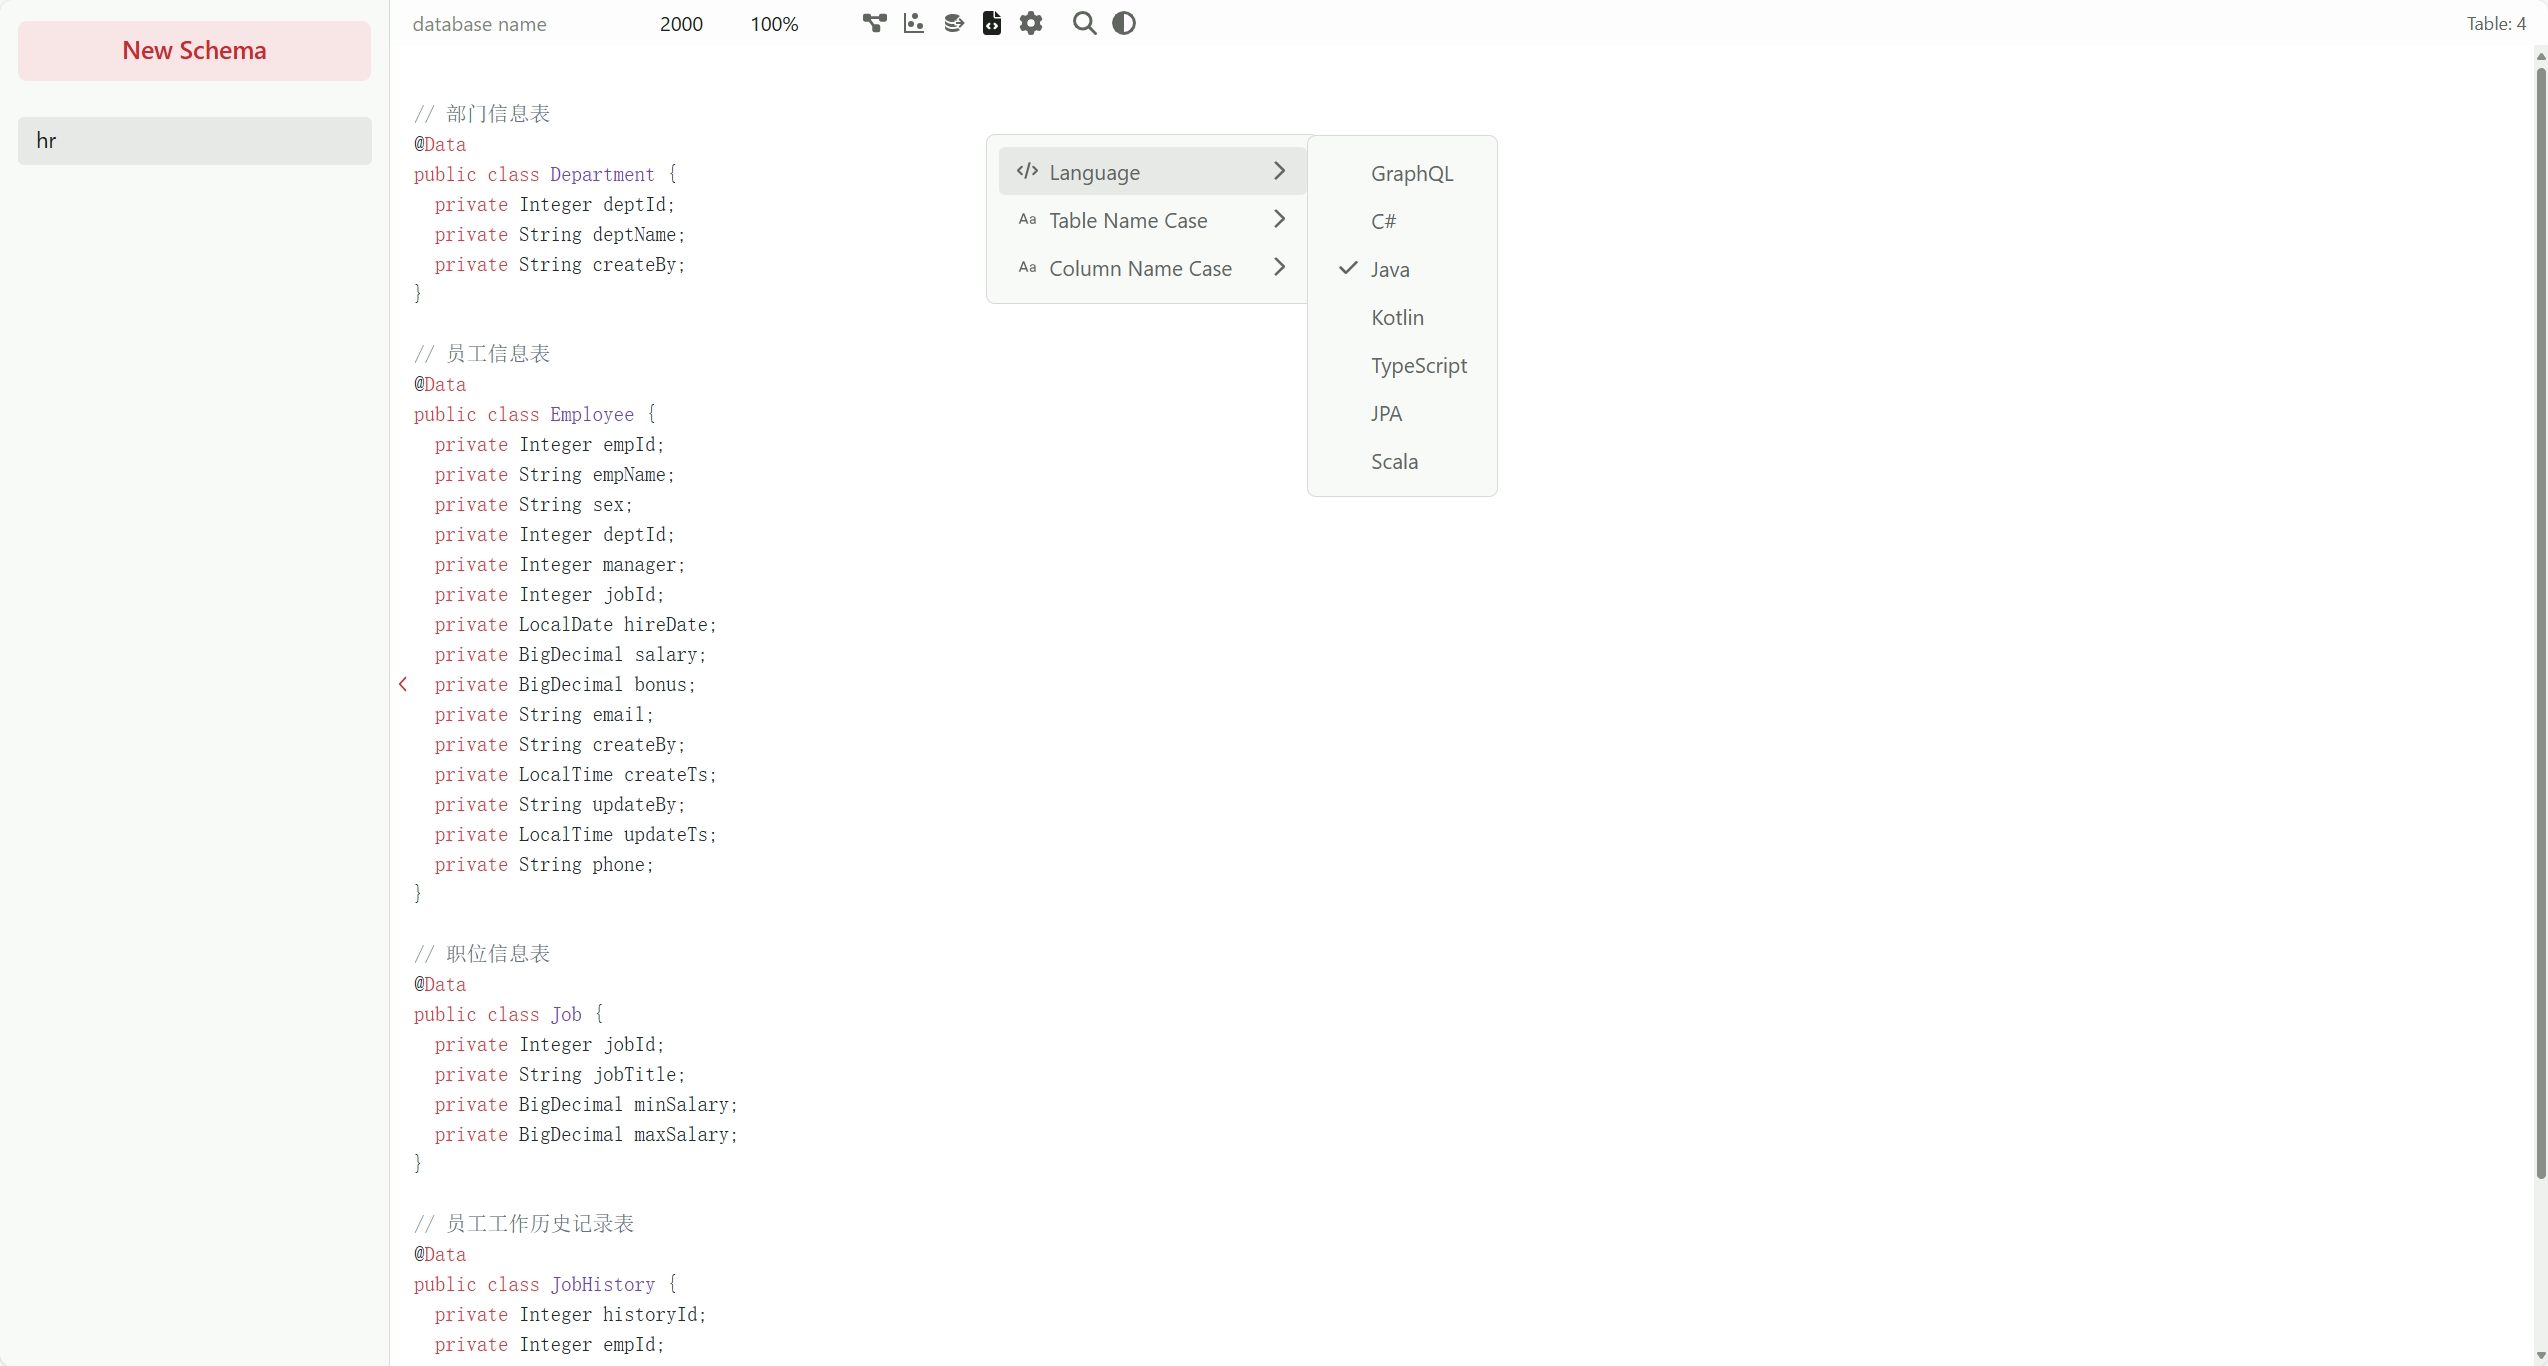The width and height of the screenshot is (2548, 1366).
Task: Expand the Language submenu arrow
Action: 1279,171
